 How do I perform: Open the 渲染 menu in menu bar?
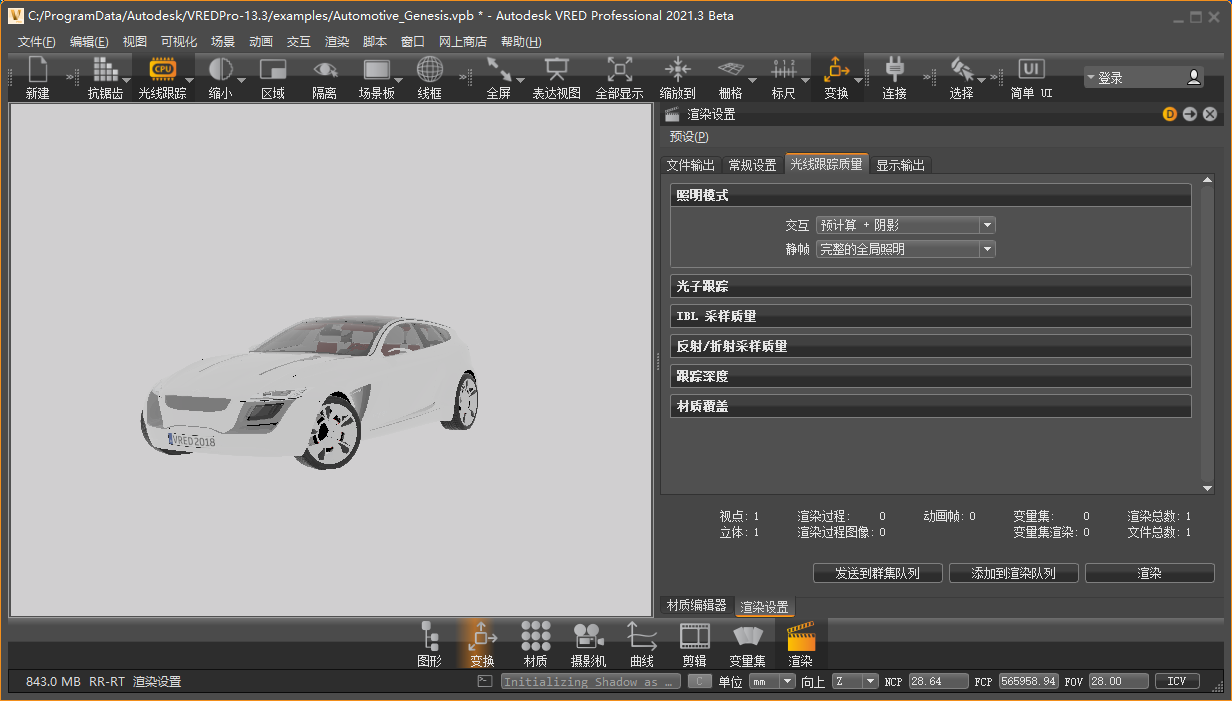337,42
